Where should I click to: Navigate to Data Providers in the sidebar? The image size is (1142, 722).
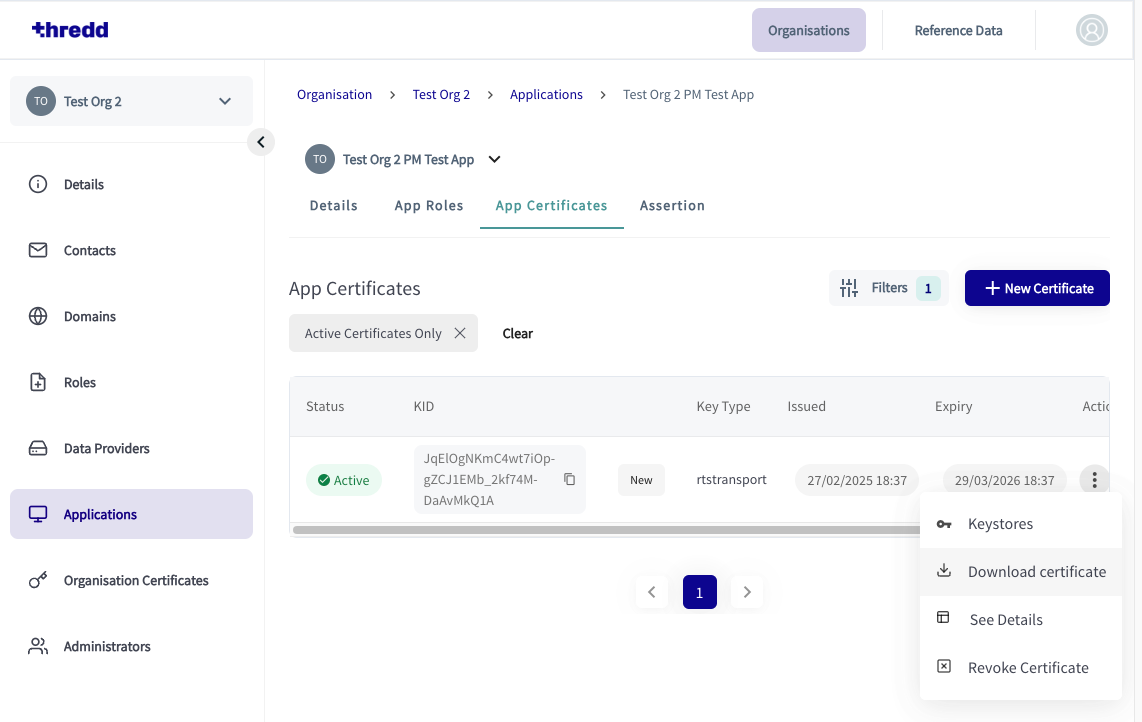click(x=131, y=448)
